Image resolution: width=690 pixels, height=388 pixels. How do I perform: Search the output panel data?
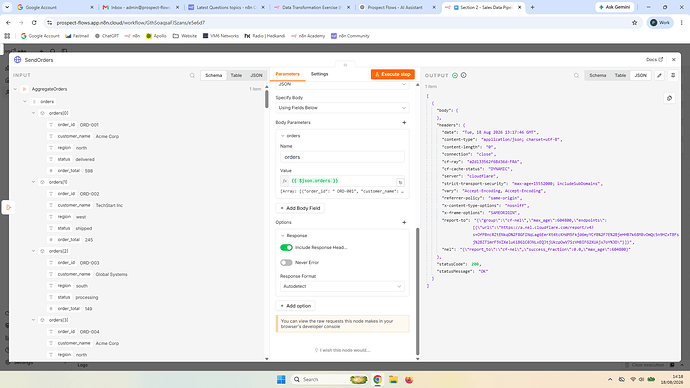576,75
